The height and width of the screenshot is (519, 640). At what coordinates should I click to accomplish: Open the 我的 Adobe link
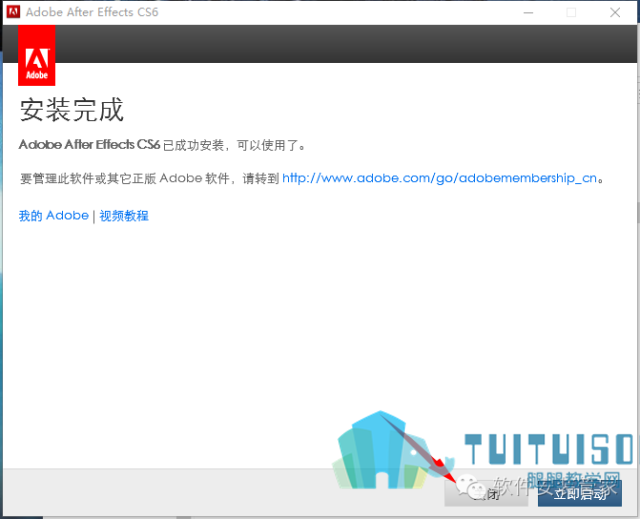[53, 215]
